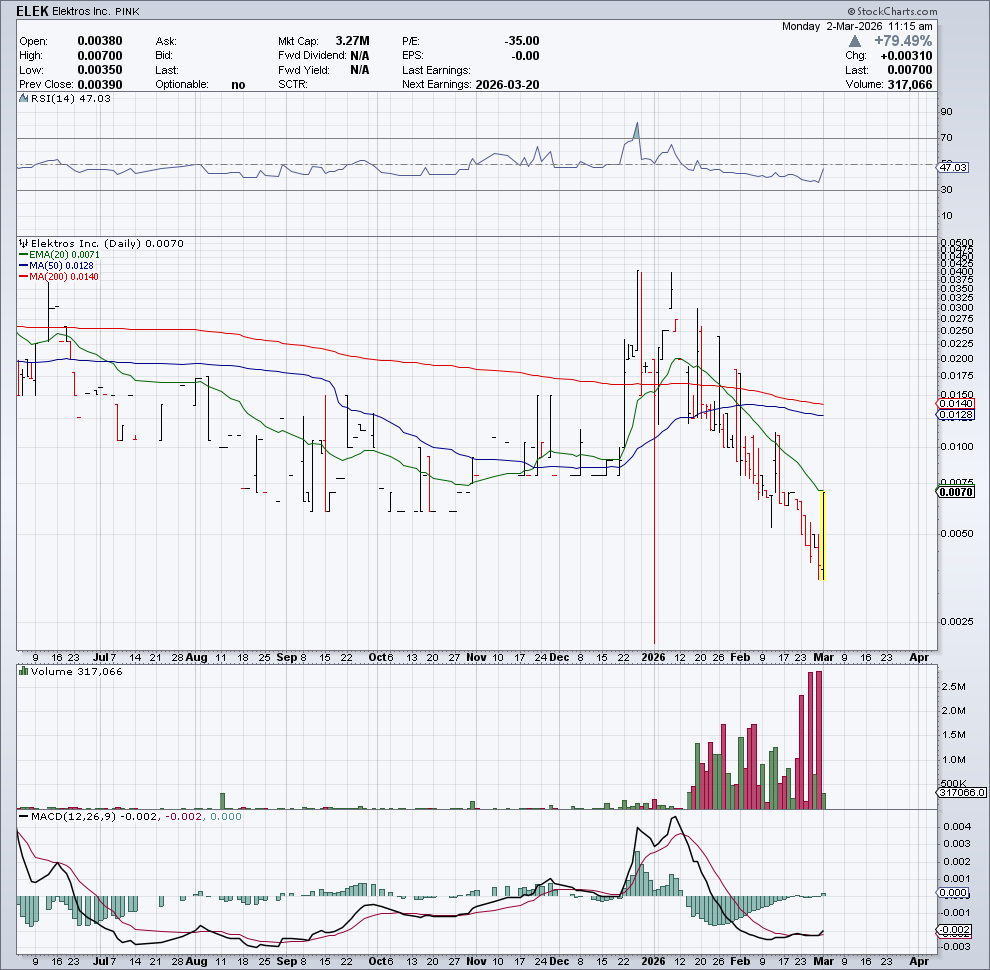
Task: Click the Aug label on the bottom date axis
Action: pyautogui.click(x=196, y=961)
